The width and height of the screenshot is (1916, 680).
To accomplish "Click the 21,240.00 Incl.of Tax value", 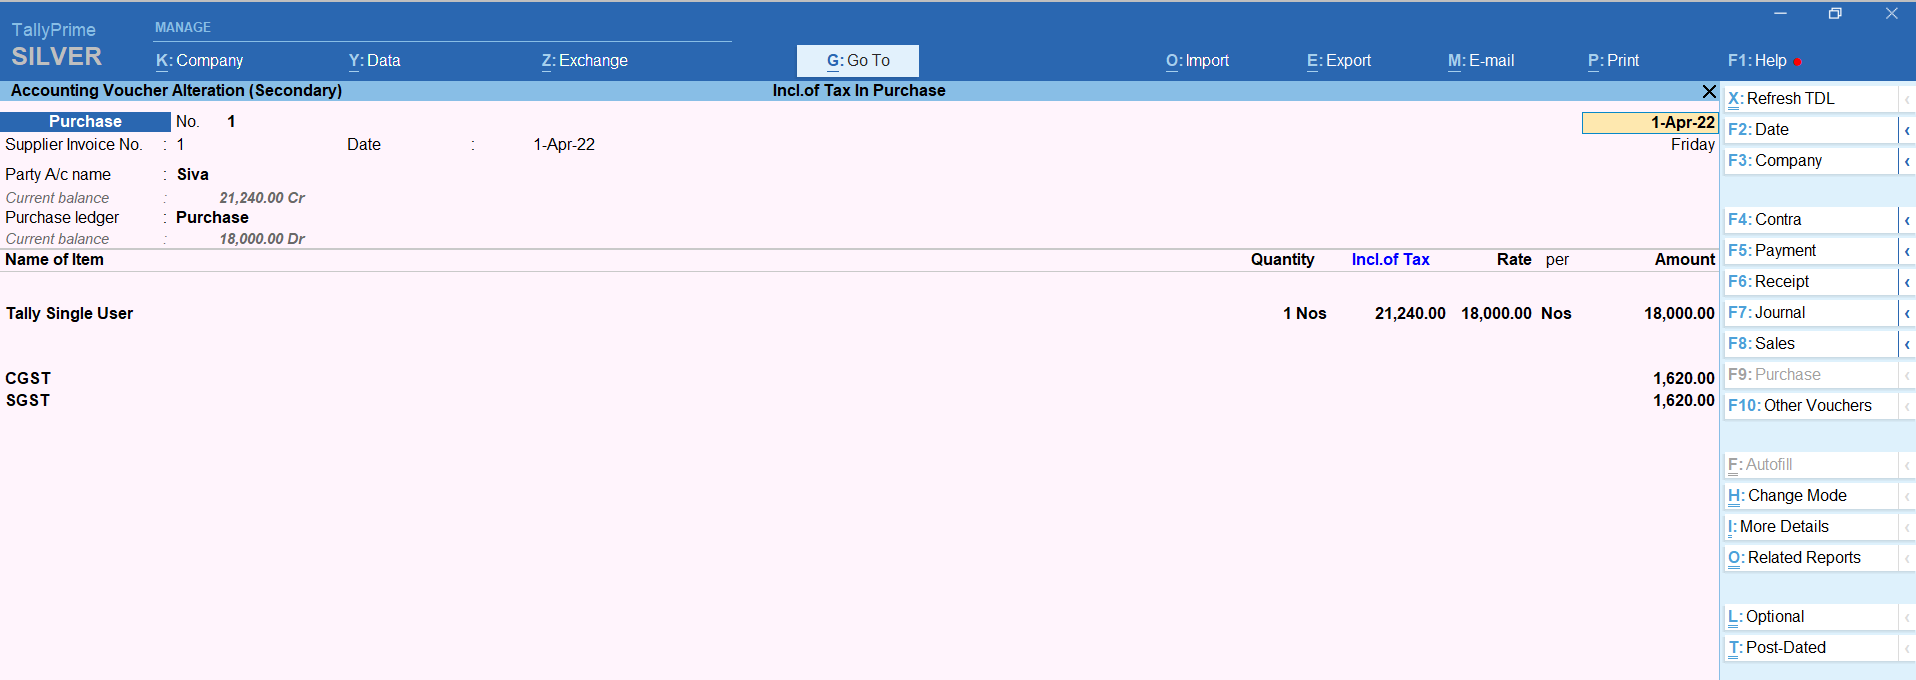I will [x=1410, y=314].
